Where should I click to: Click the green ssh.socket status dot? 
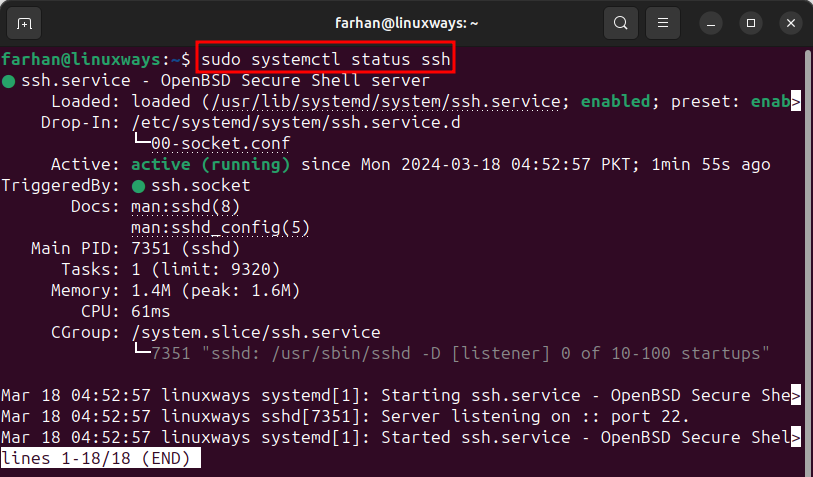(x=138, y=186)
